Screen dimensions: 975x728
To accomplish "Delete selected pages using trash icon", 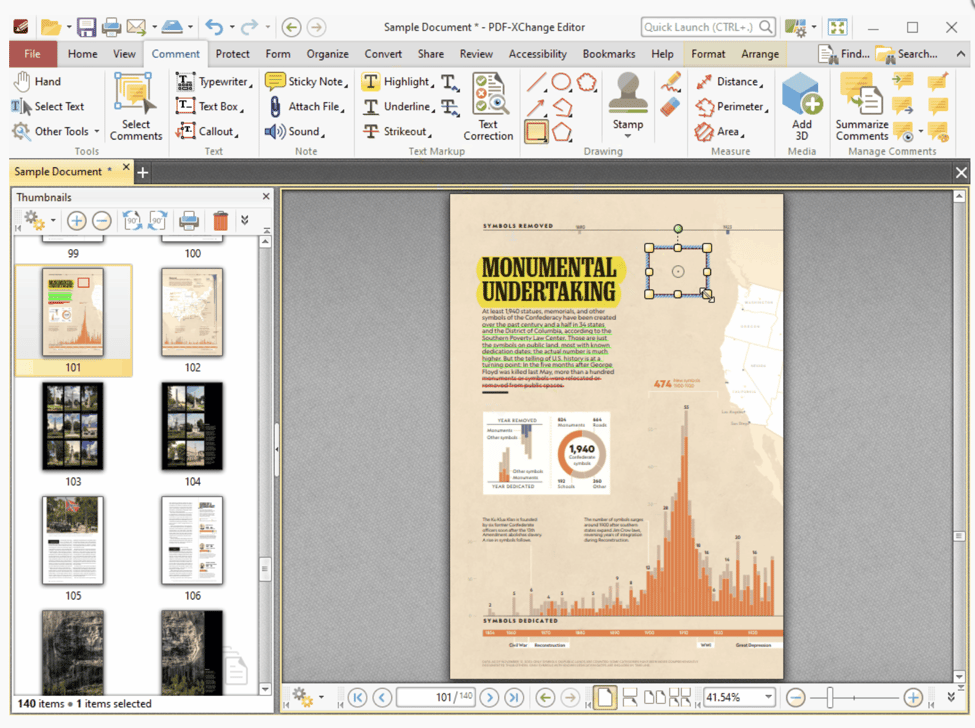I will [x=221, y=221].
